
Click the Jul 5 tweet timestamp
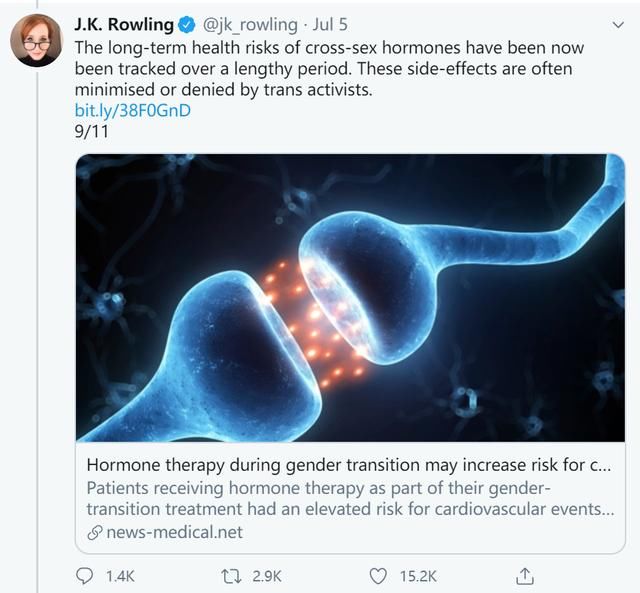tap(334, 24)
